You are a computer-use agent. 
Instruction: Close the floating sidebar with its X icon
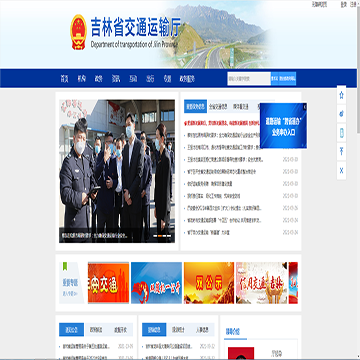[341, 171]
